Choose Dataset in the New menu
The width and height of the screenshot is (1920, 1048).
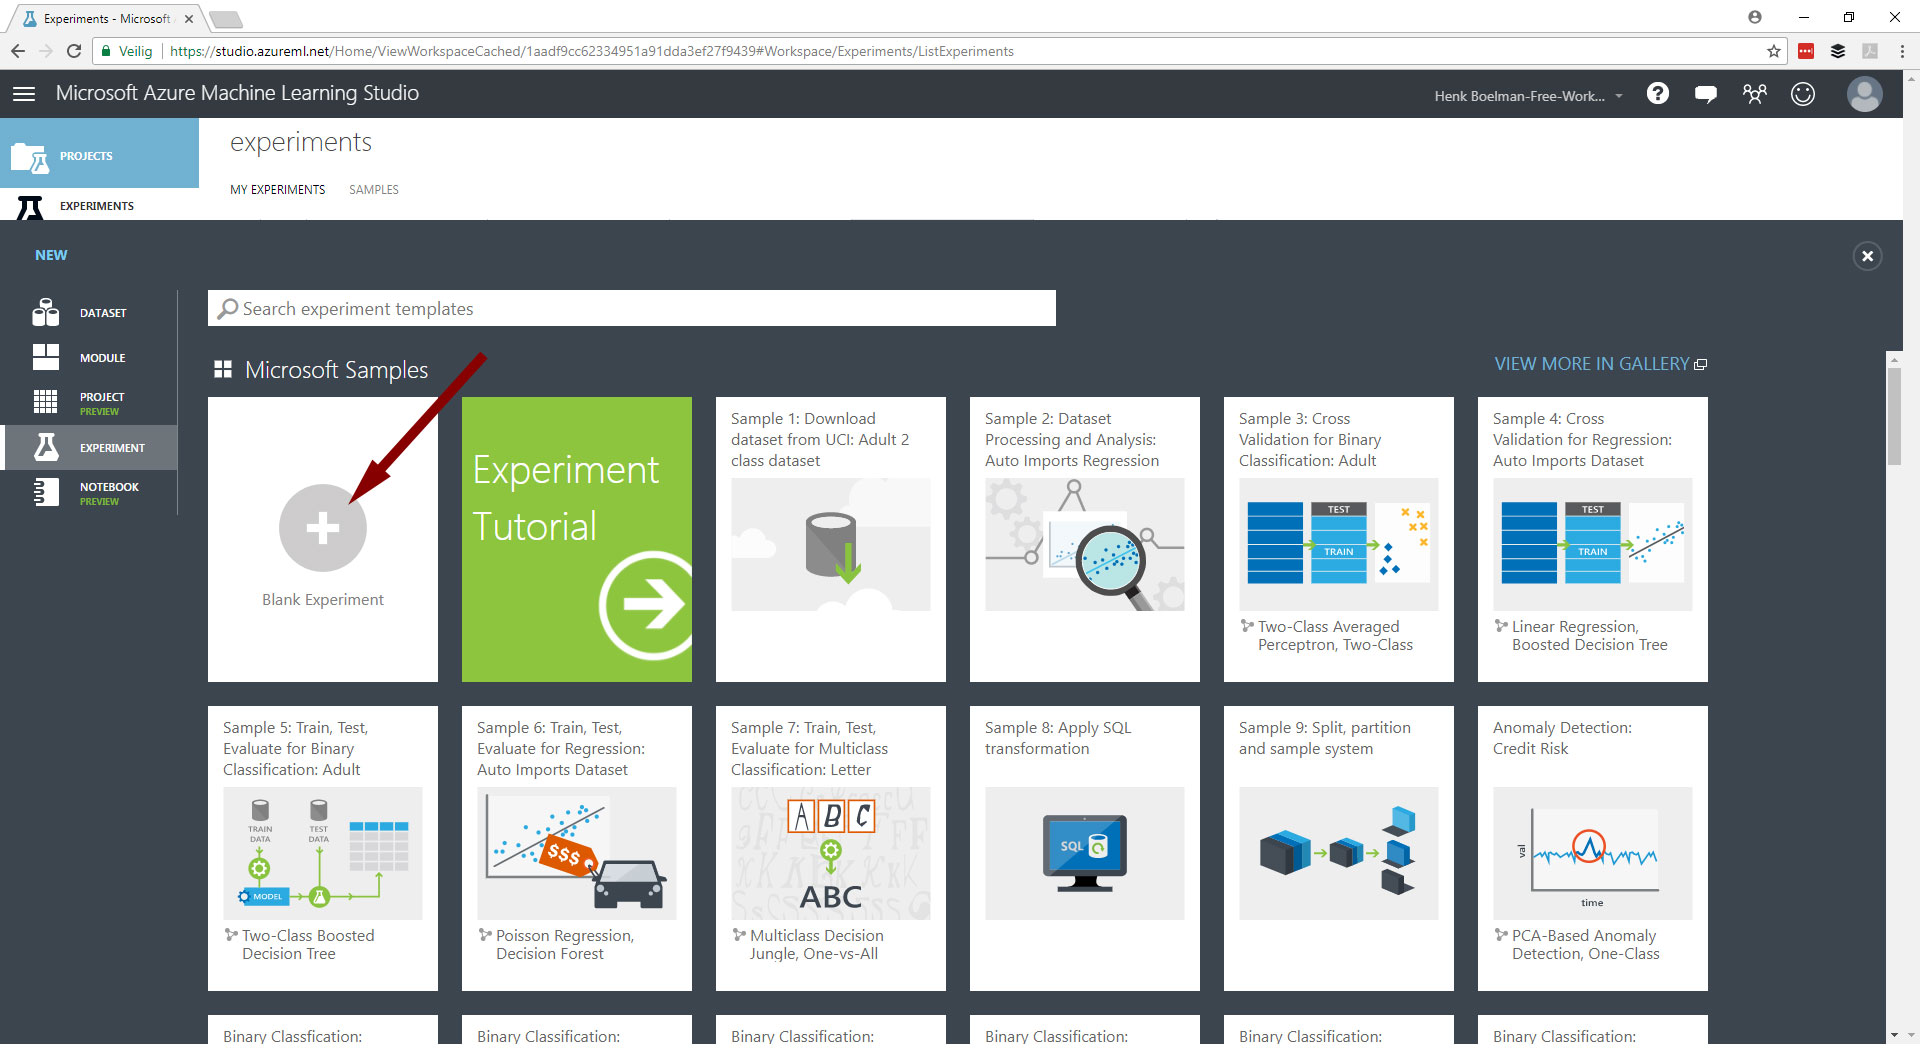coord(90,313)
